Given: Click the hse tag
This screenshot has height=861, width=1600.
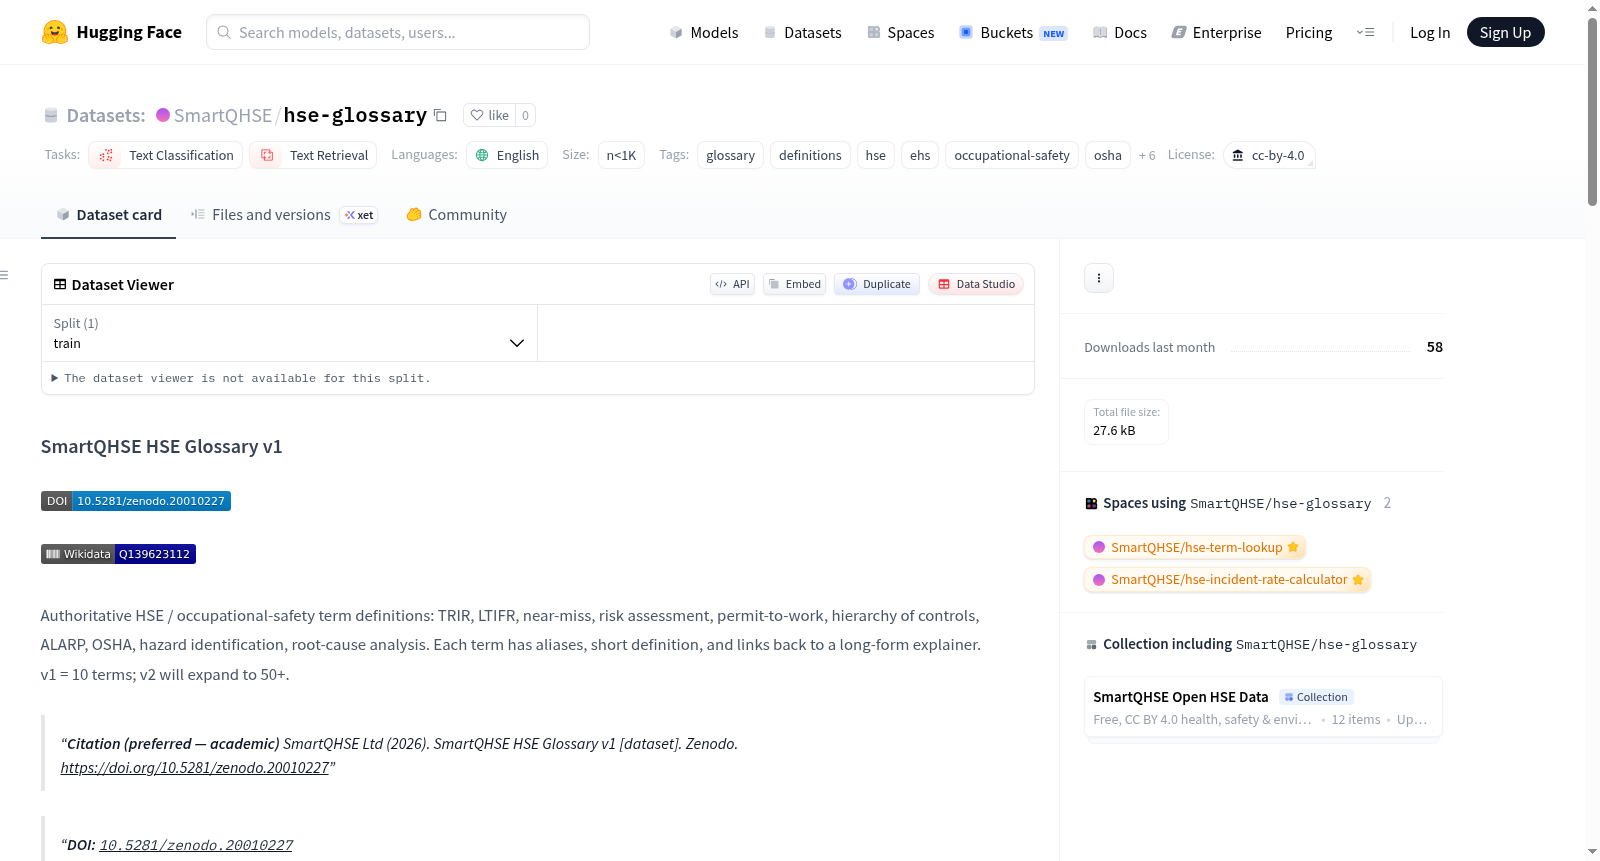Looking at the screenshot, I should coord(876,155).
